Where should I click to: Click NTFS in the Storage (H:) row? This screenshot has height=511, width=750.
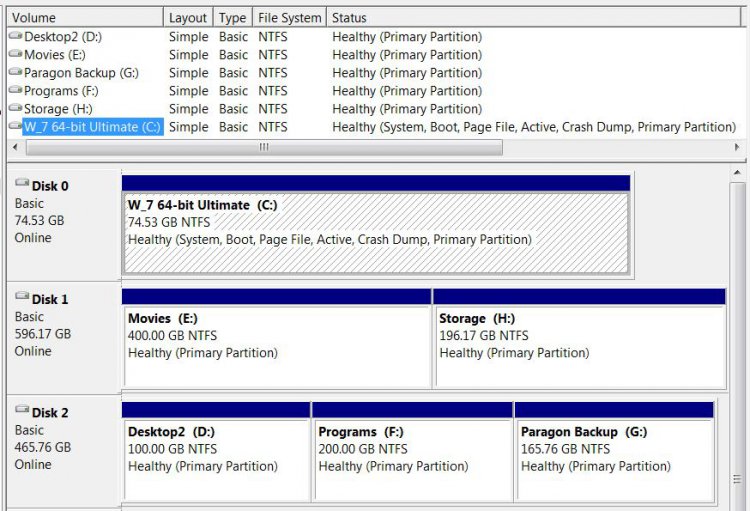[273, 109]
